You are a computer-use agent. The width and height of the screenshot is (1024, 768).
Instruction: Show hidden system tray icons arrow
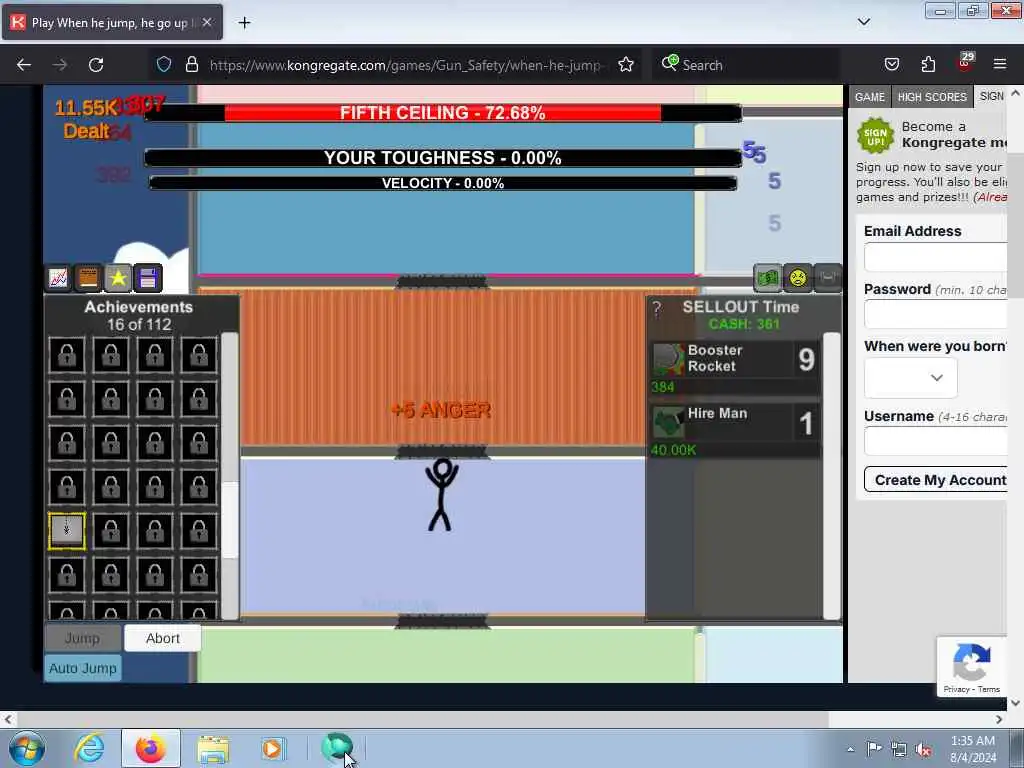click(850, 749)
